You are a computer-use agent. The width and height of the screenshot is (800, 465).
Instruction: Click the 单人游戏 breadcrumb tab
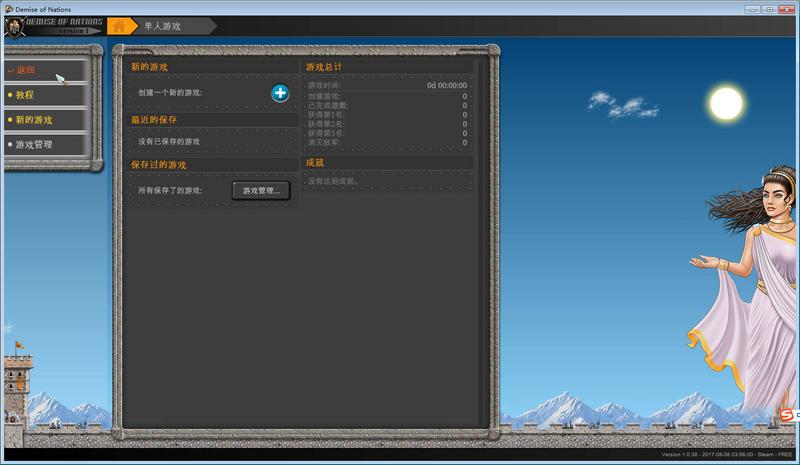[162, 26]
